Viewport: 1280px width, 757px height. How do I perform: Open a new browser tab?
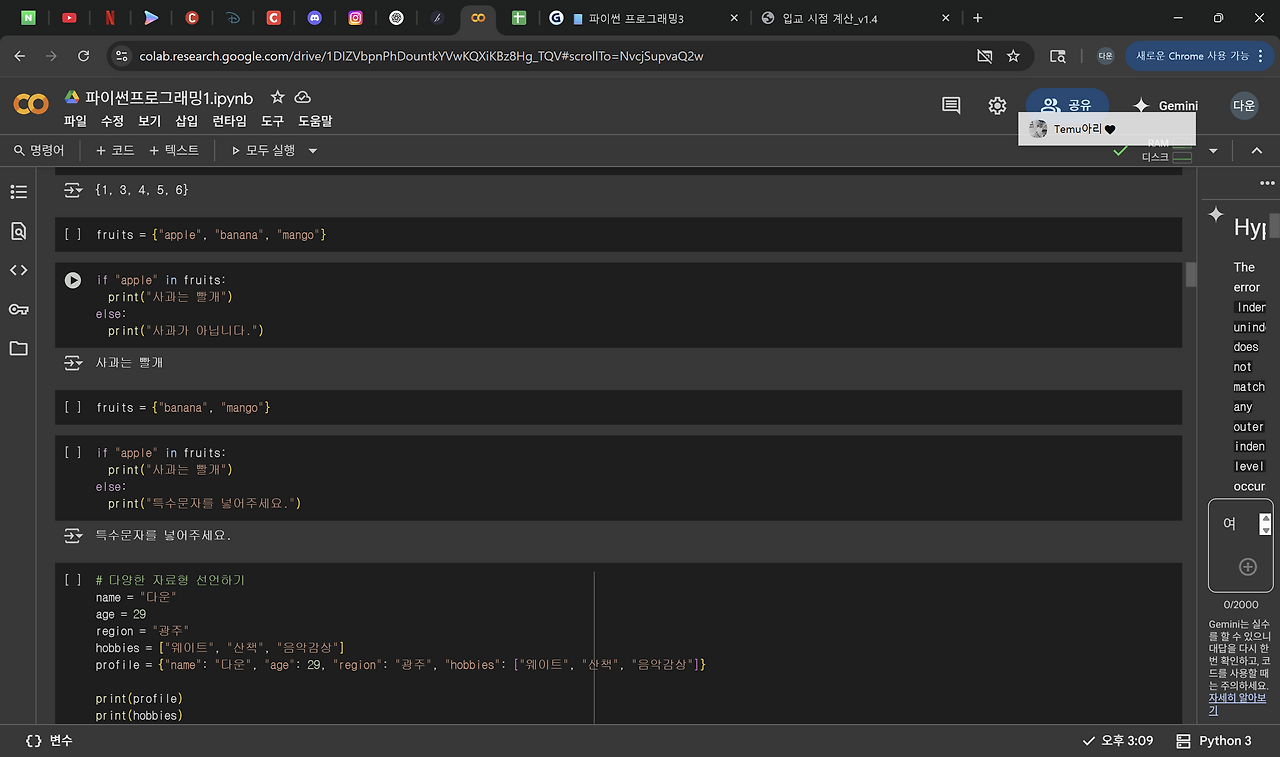tap(977, 18)
